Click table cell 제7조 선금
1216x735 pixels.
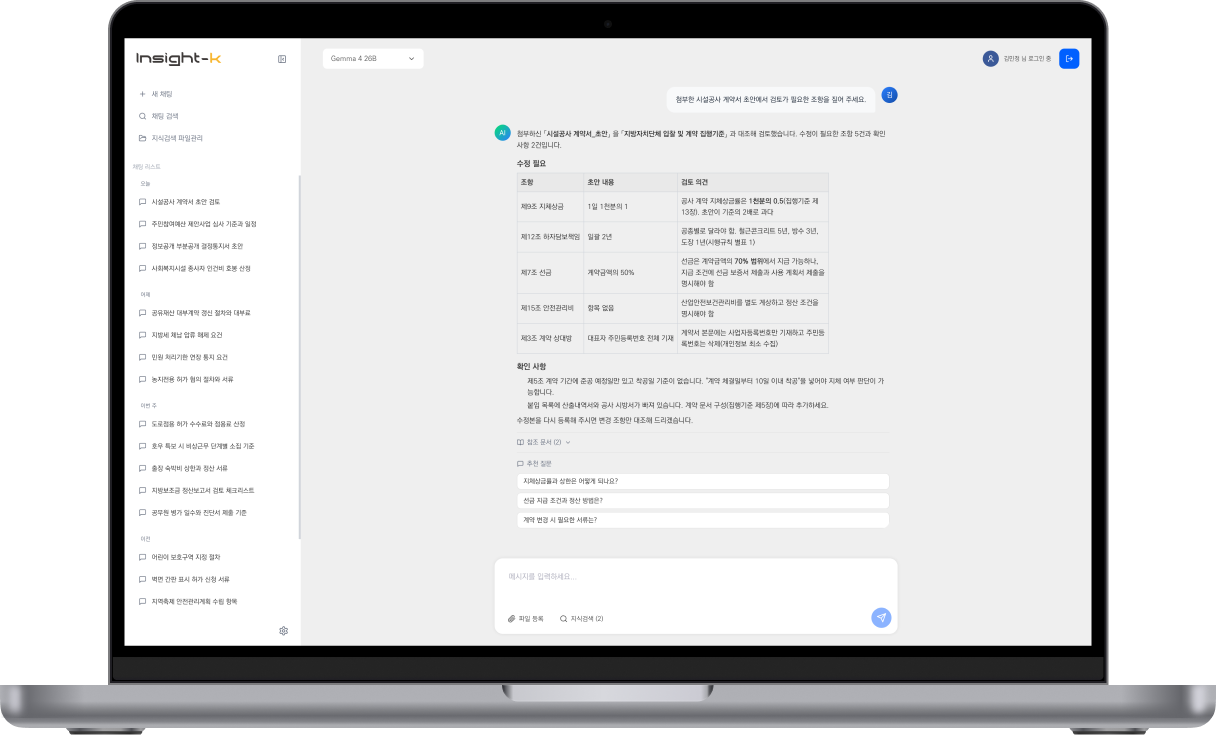550,272
